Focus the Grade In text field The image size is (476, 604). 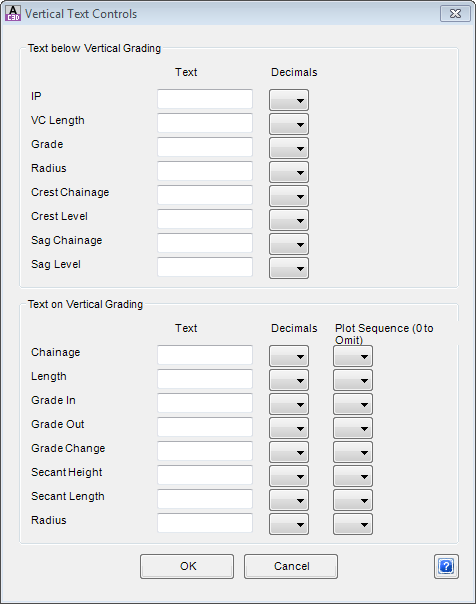point(205,403)
